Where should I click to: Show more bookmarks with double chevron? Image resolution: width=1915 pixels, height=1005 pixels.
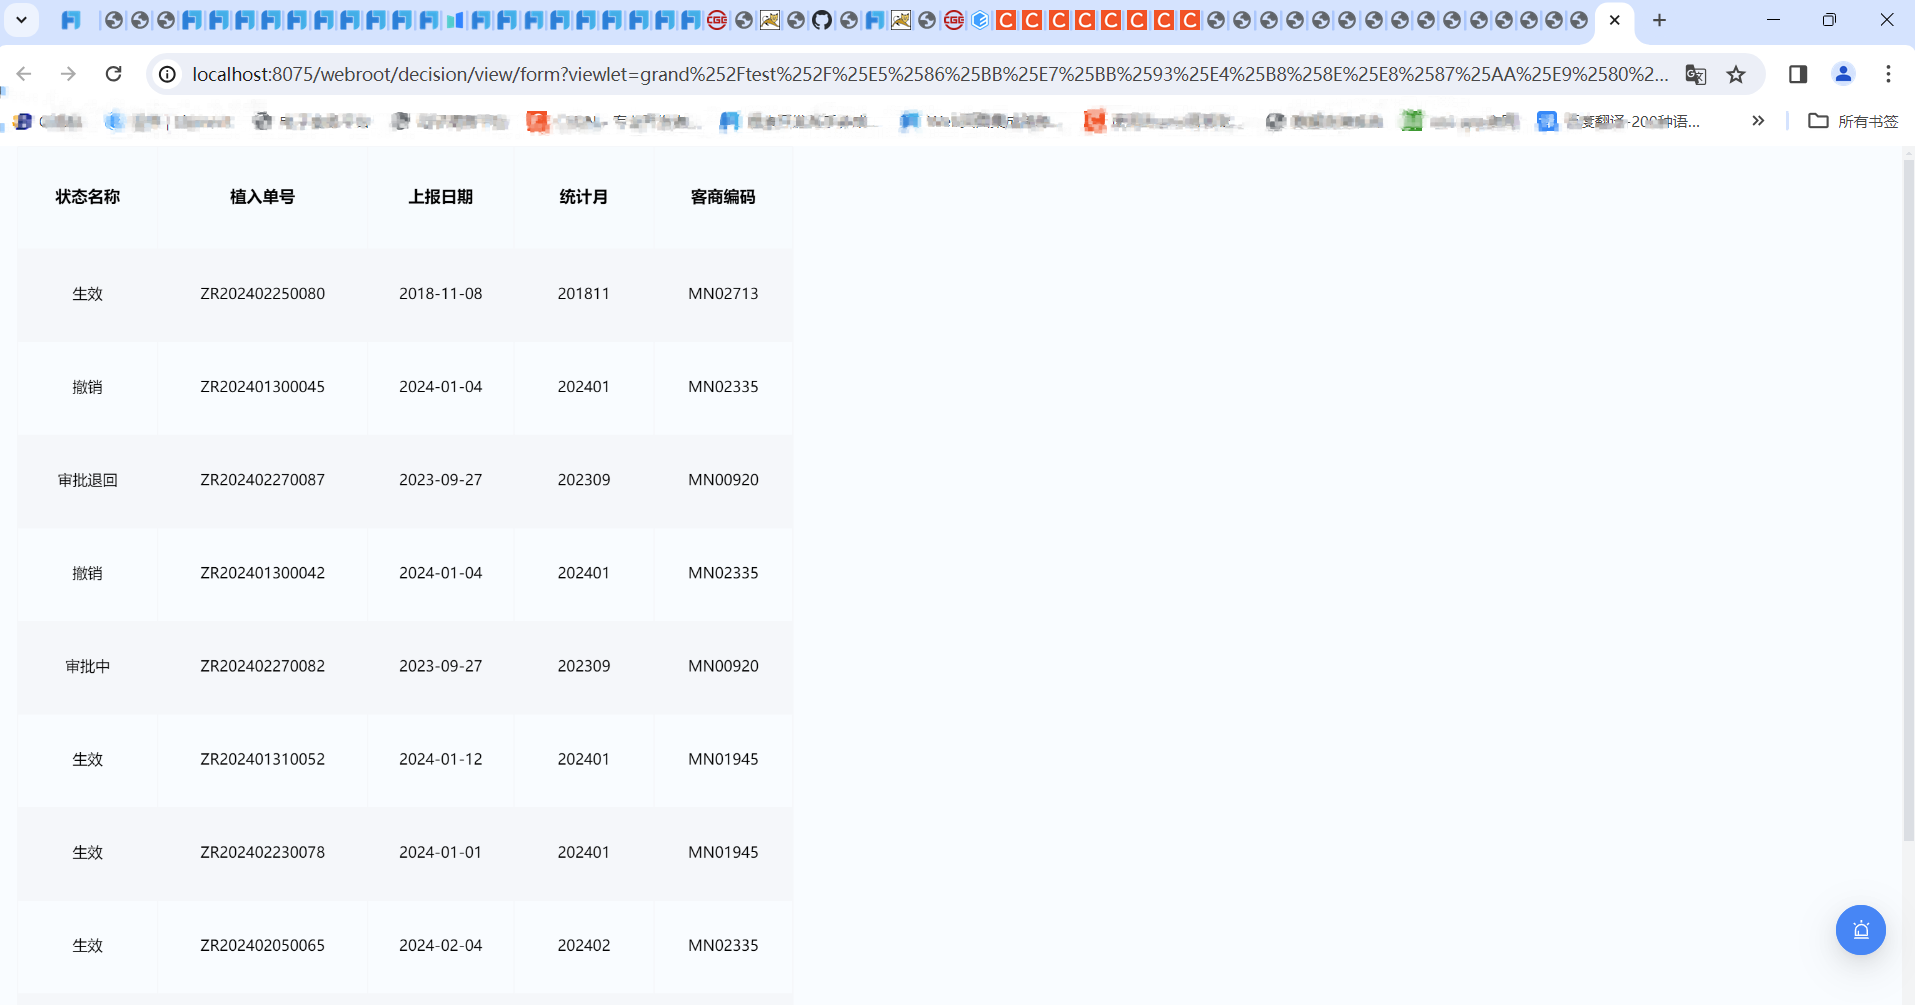[x=1758, y=121]
